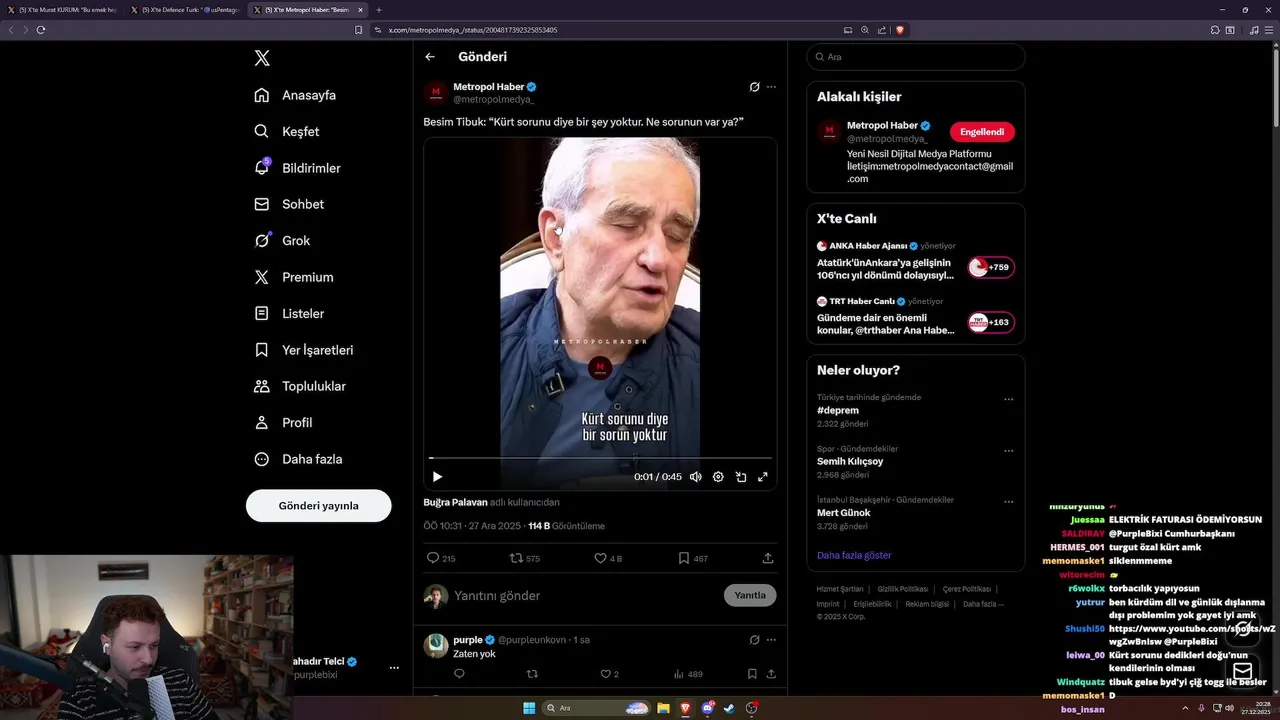Open Gizlilik Politikası footer link
Viewport: 1280px width, 720px height.
coord(903,589)
